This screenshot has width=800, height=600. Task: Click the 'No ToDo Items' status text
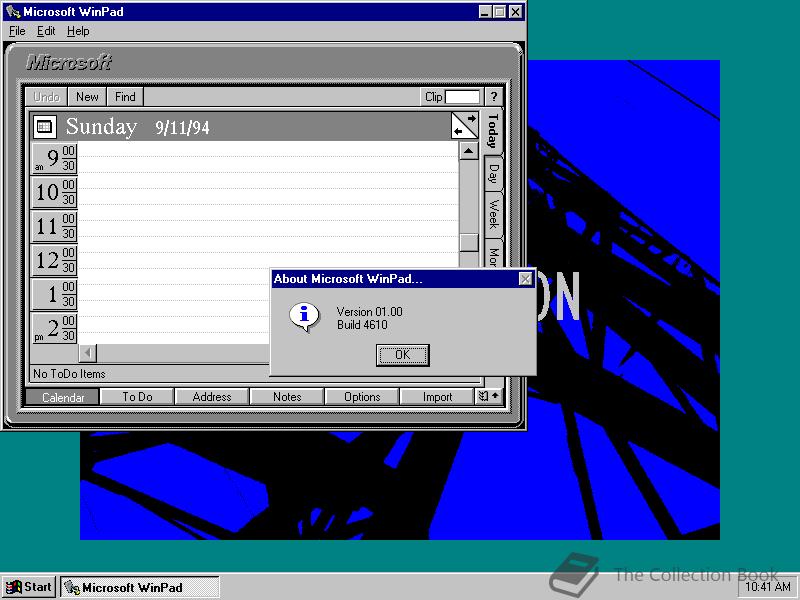pos(69,374)
